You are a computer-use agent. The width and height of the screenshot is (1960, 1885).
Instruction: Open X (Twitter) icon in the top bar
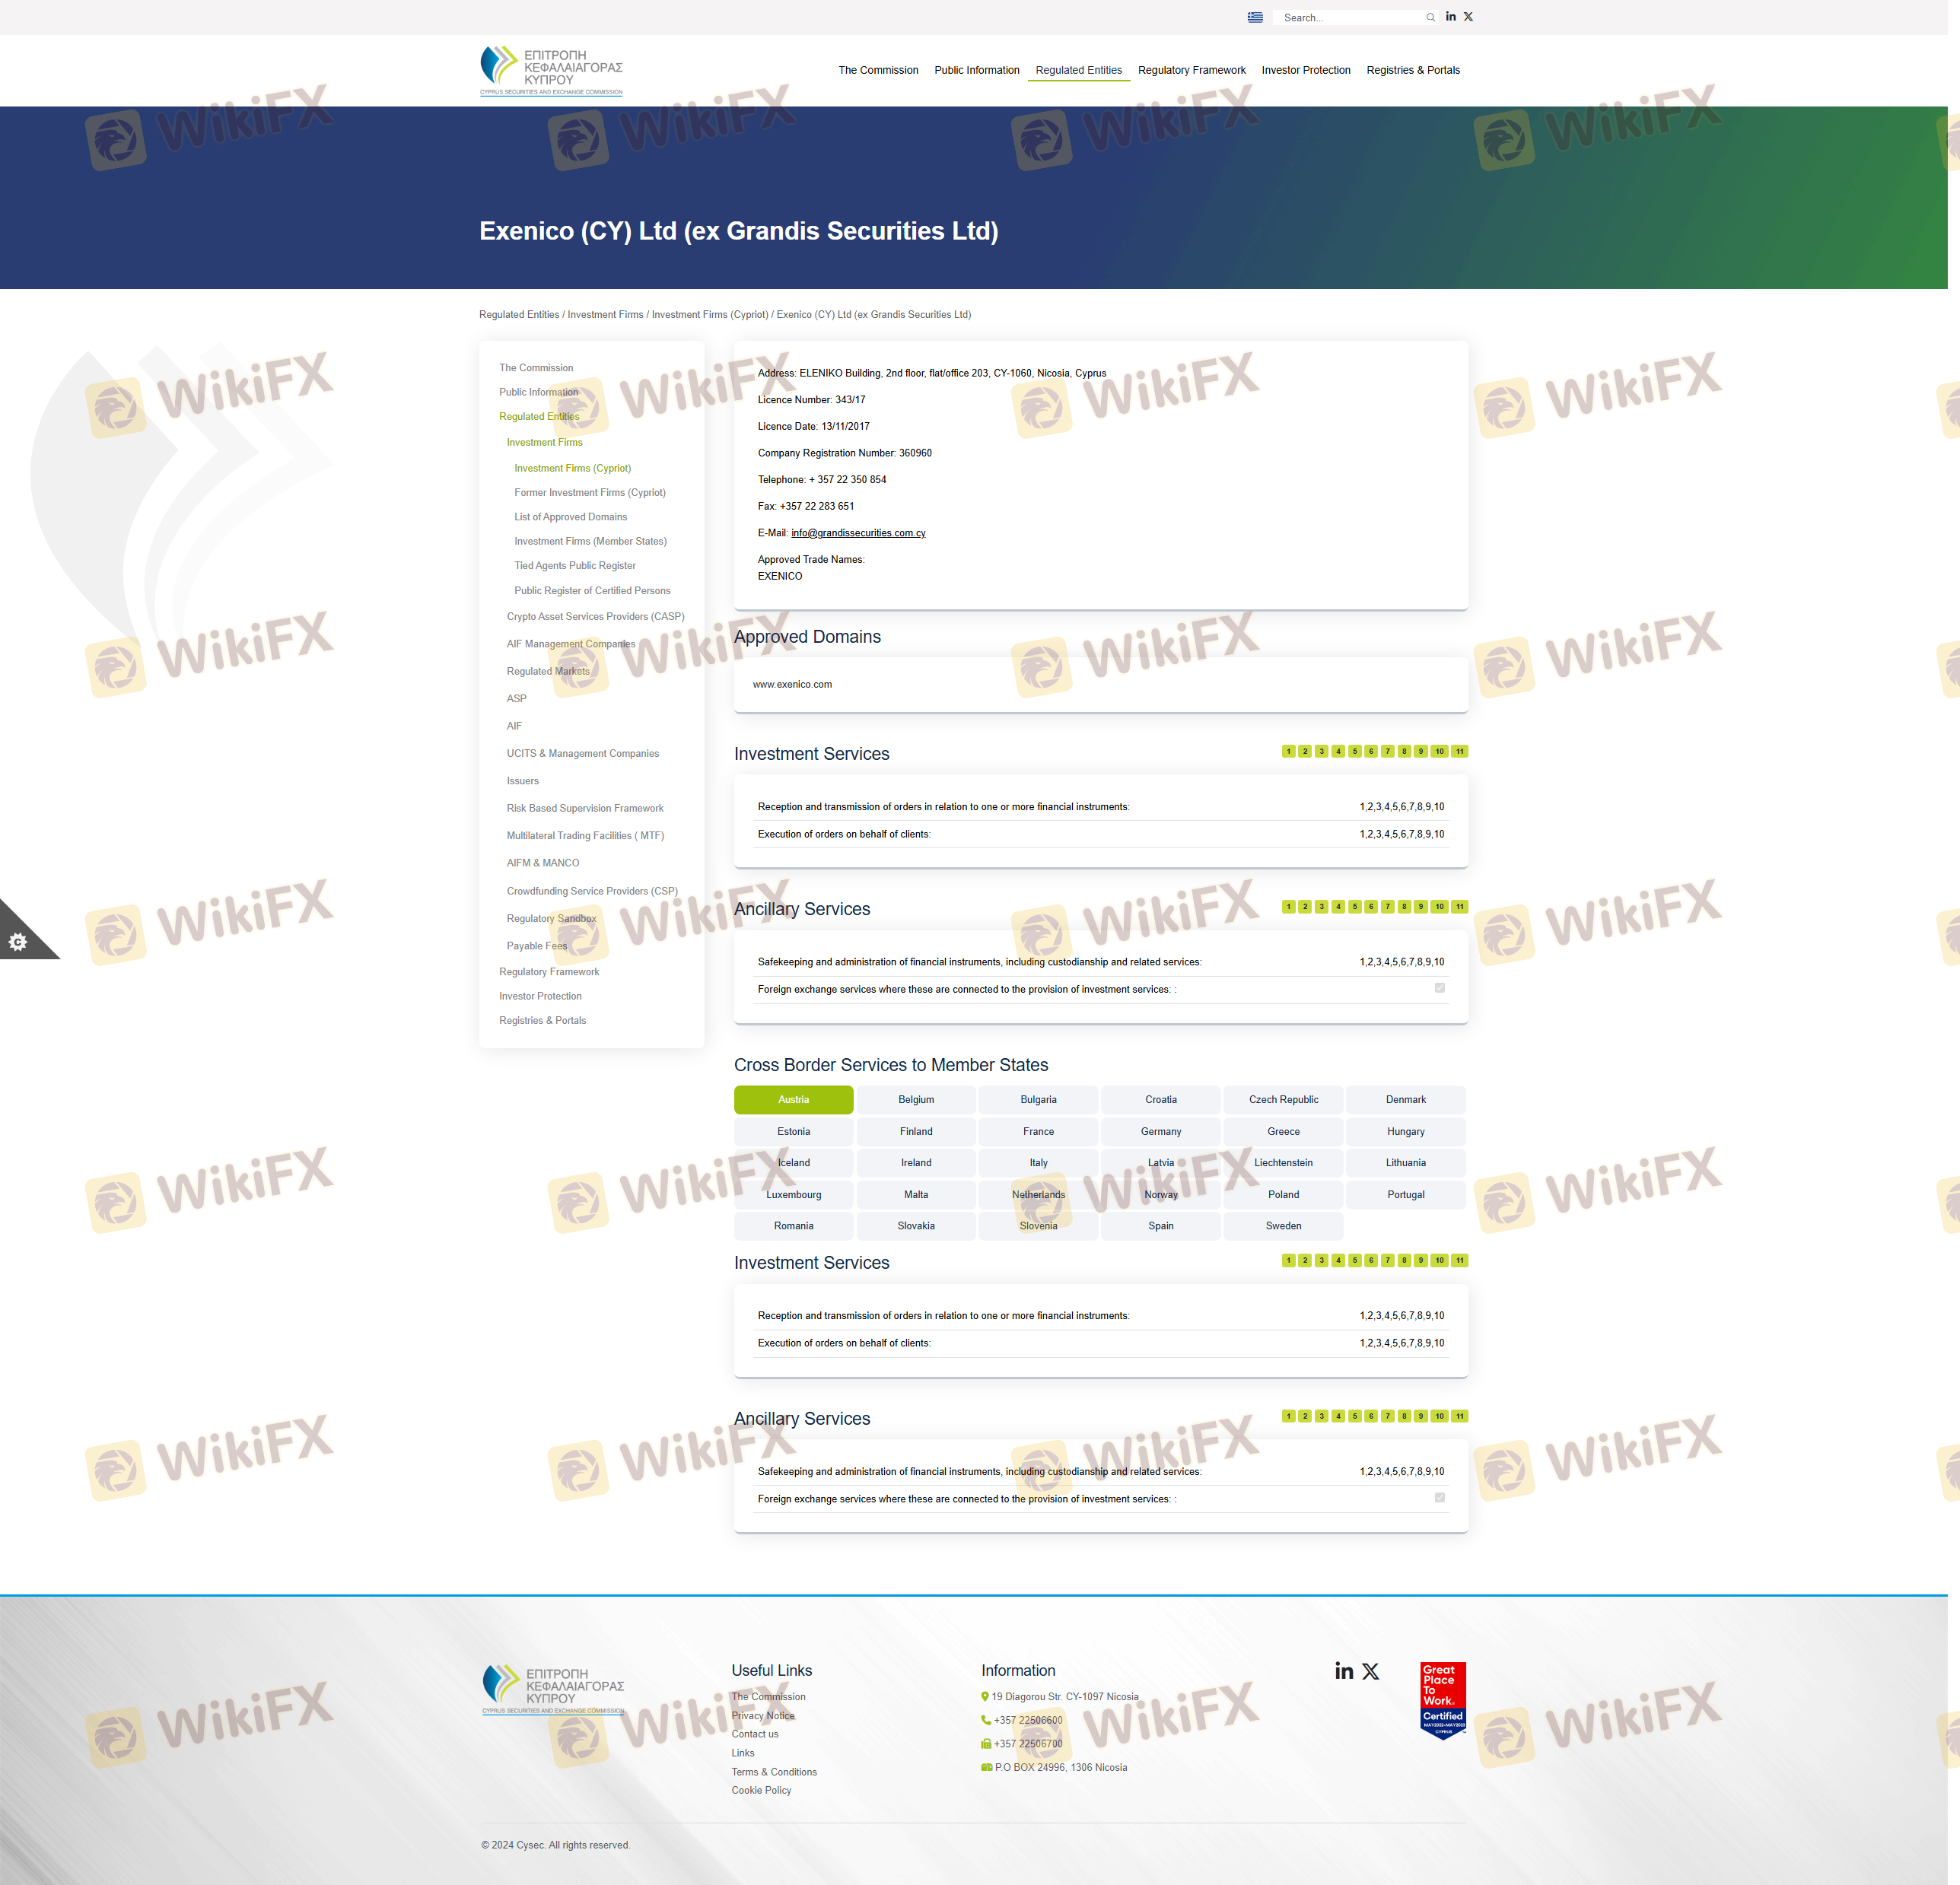tap(1468, 17)
